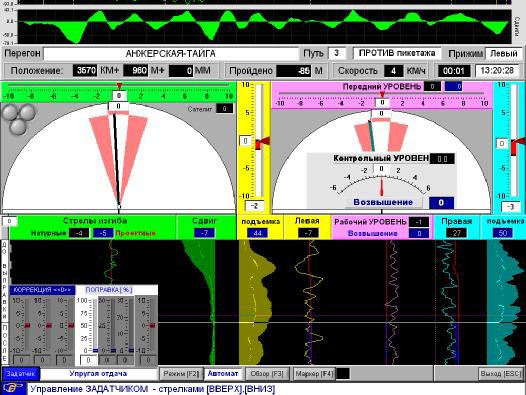Click the Перегон field АНЖЕРСКАЯ-ТАЙГА

(171, 54)
